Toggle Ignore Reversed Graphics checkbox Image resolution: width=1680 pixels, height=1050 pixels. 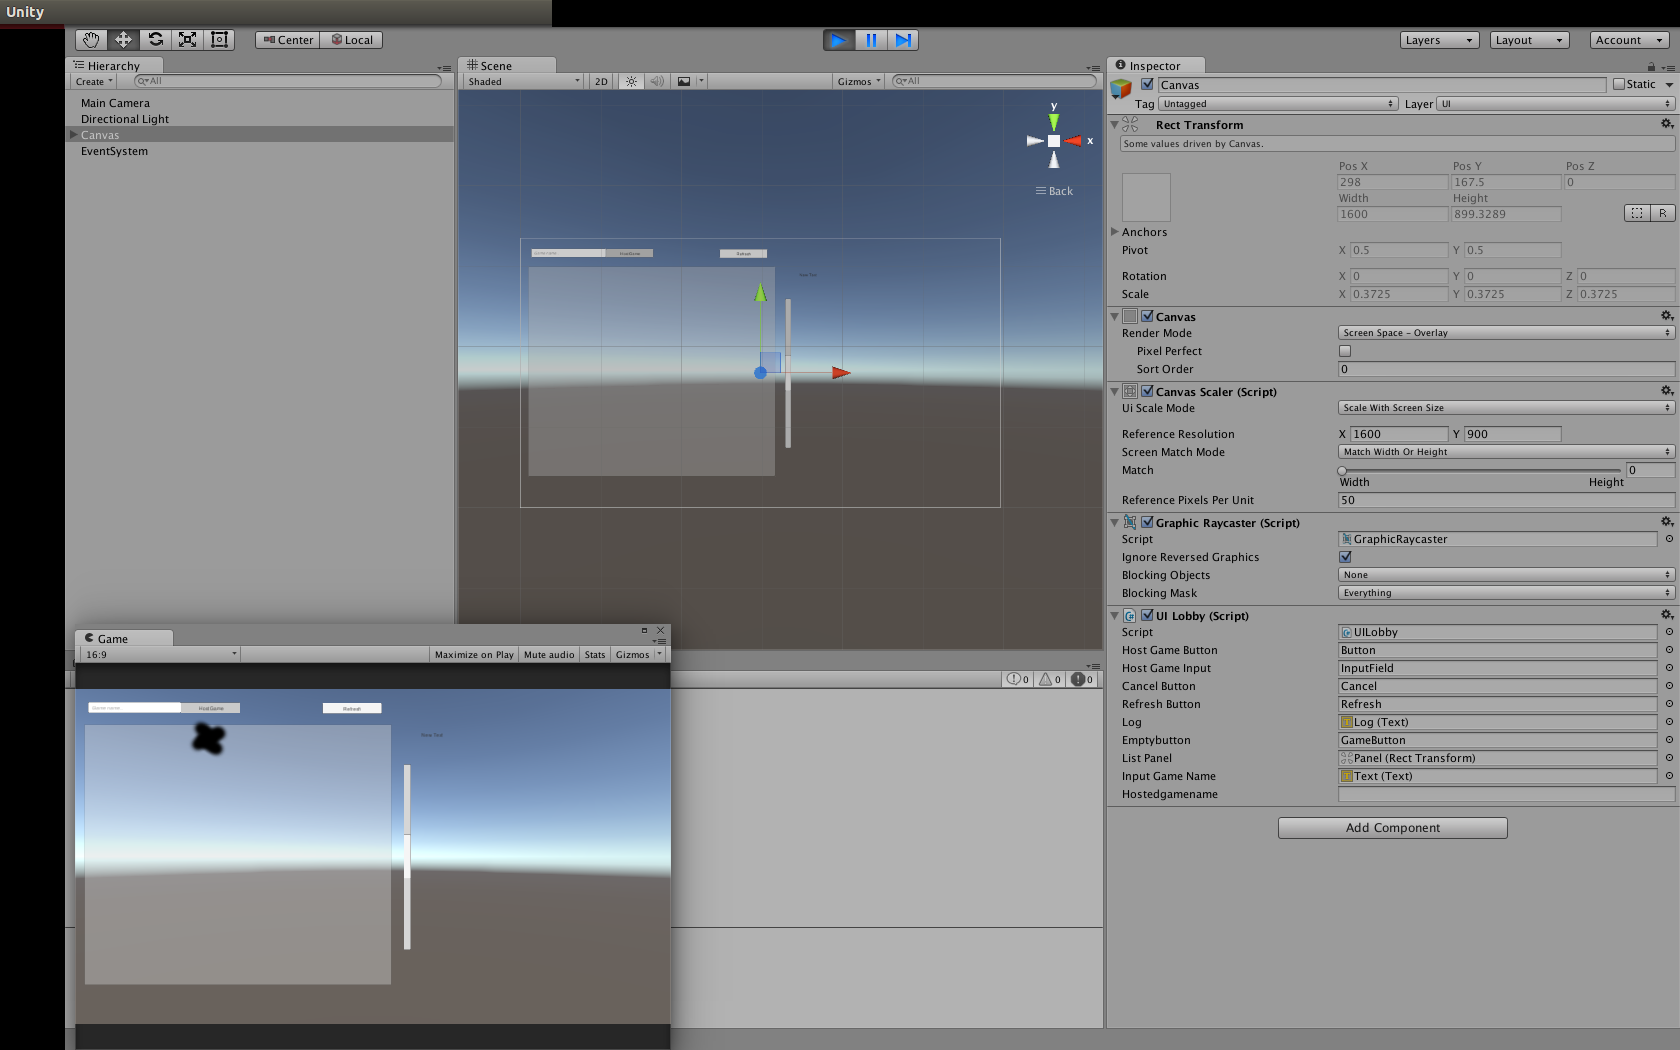pyautogui.click(x=1345, y=557)
